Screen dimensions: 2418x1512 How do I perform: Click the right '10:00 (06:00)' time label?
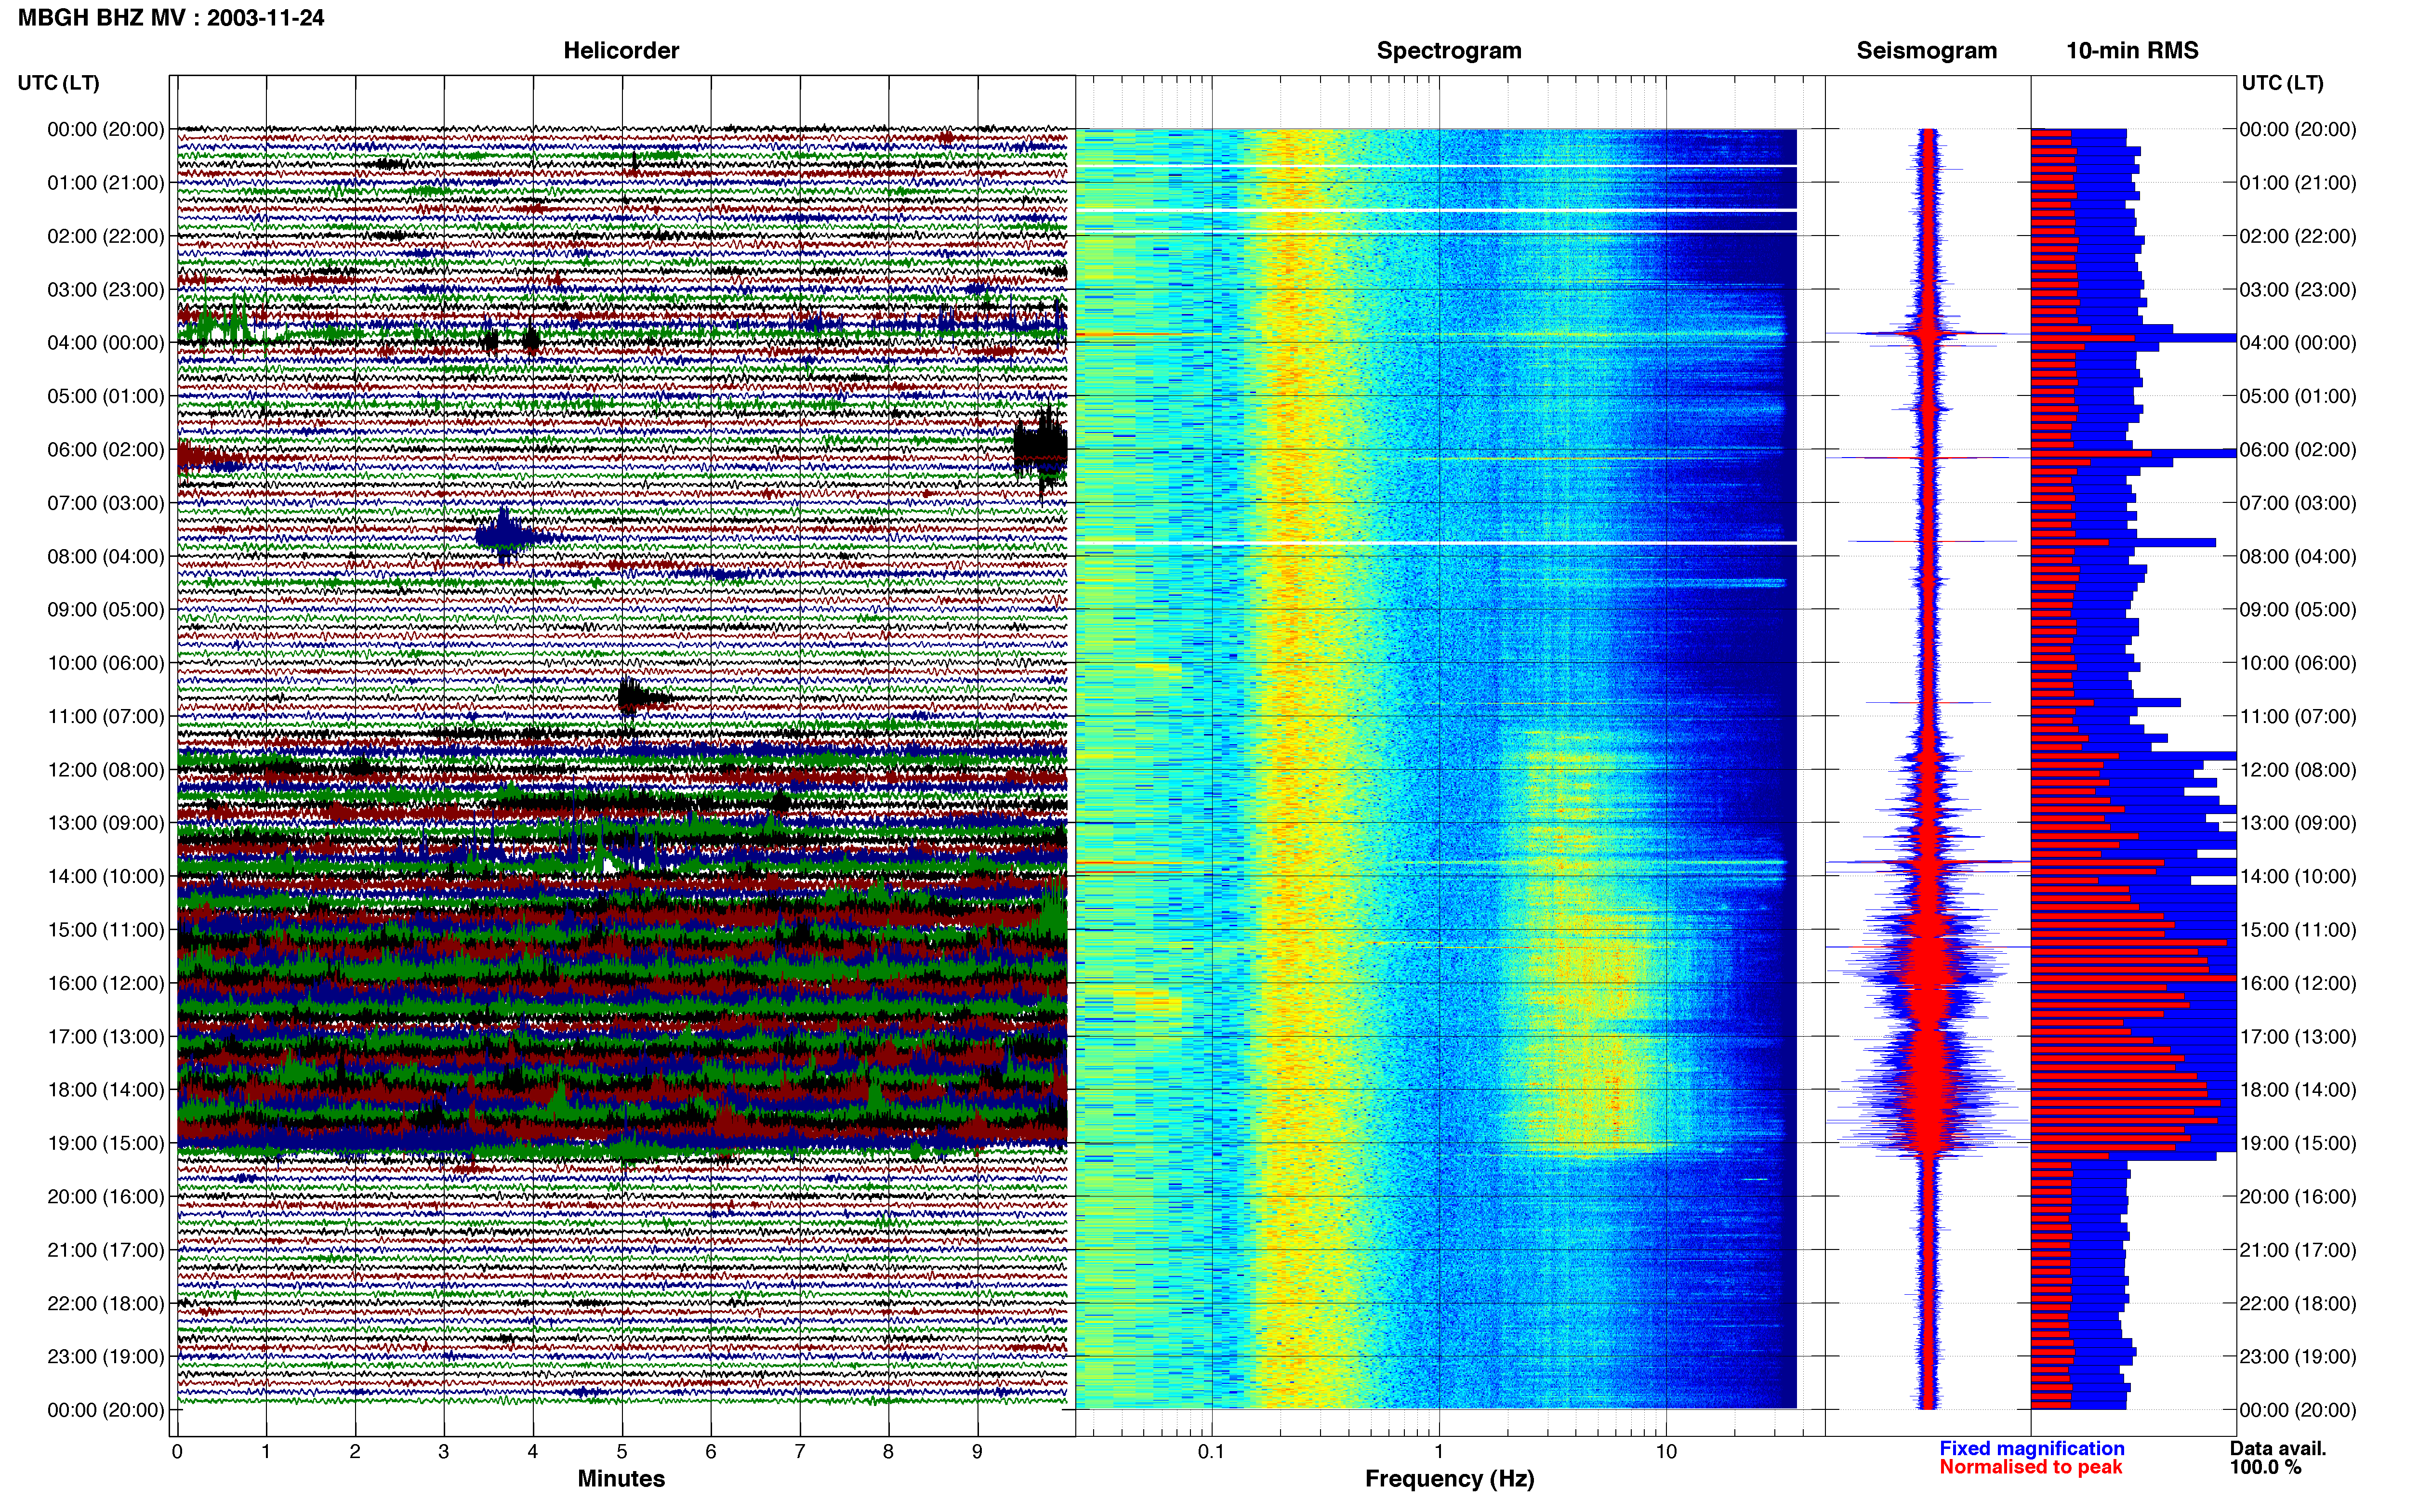pyautogui.click(x=2298, y=663)
